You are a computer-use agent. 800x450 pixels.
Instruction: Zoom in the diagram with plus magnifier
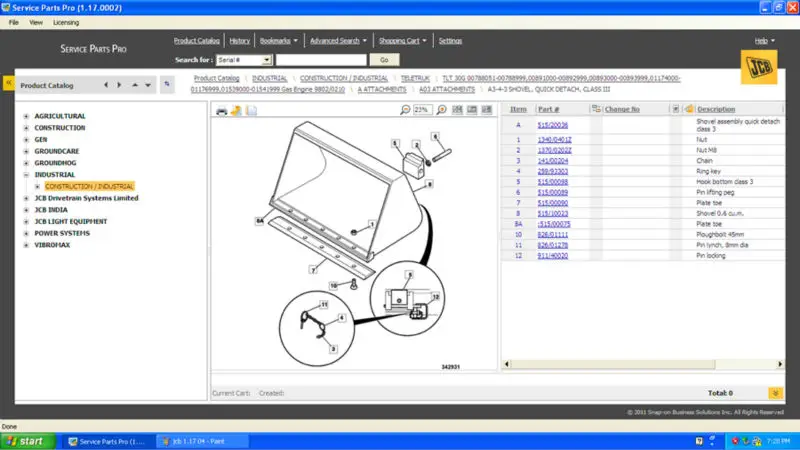click(442, 110)
